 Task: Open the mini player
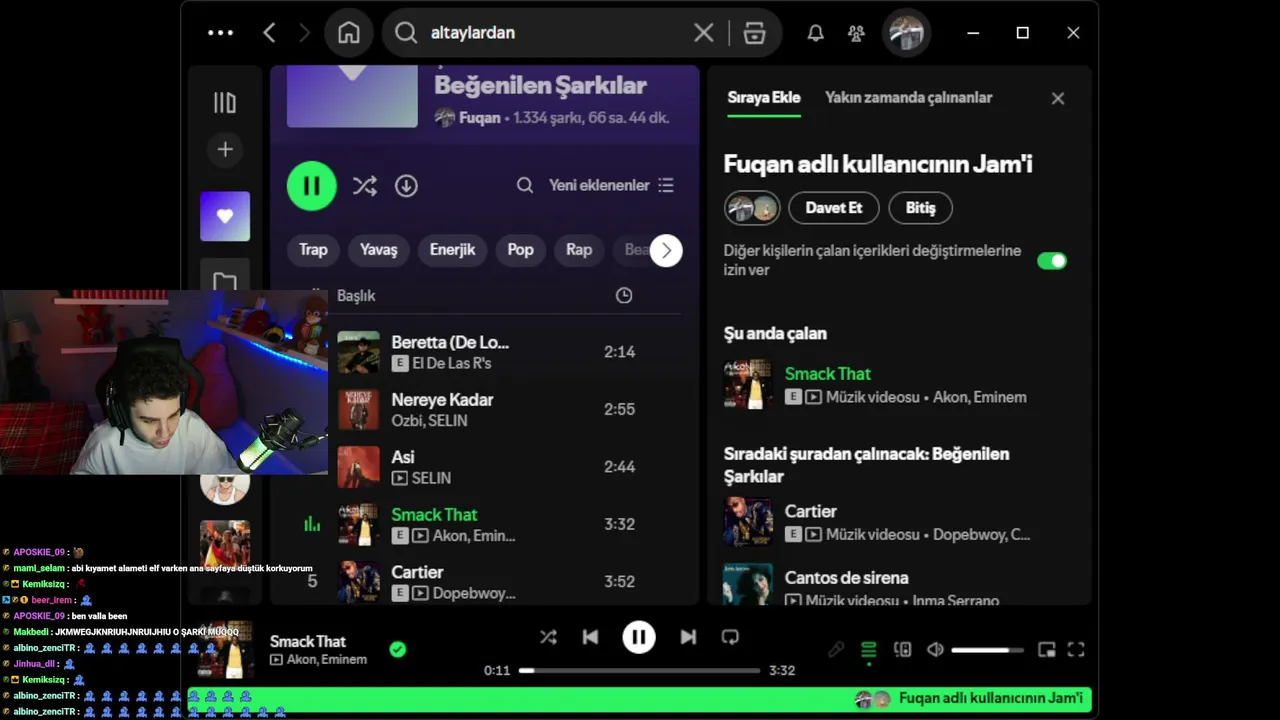[x=1046, y=650]
